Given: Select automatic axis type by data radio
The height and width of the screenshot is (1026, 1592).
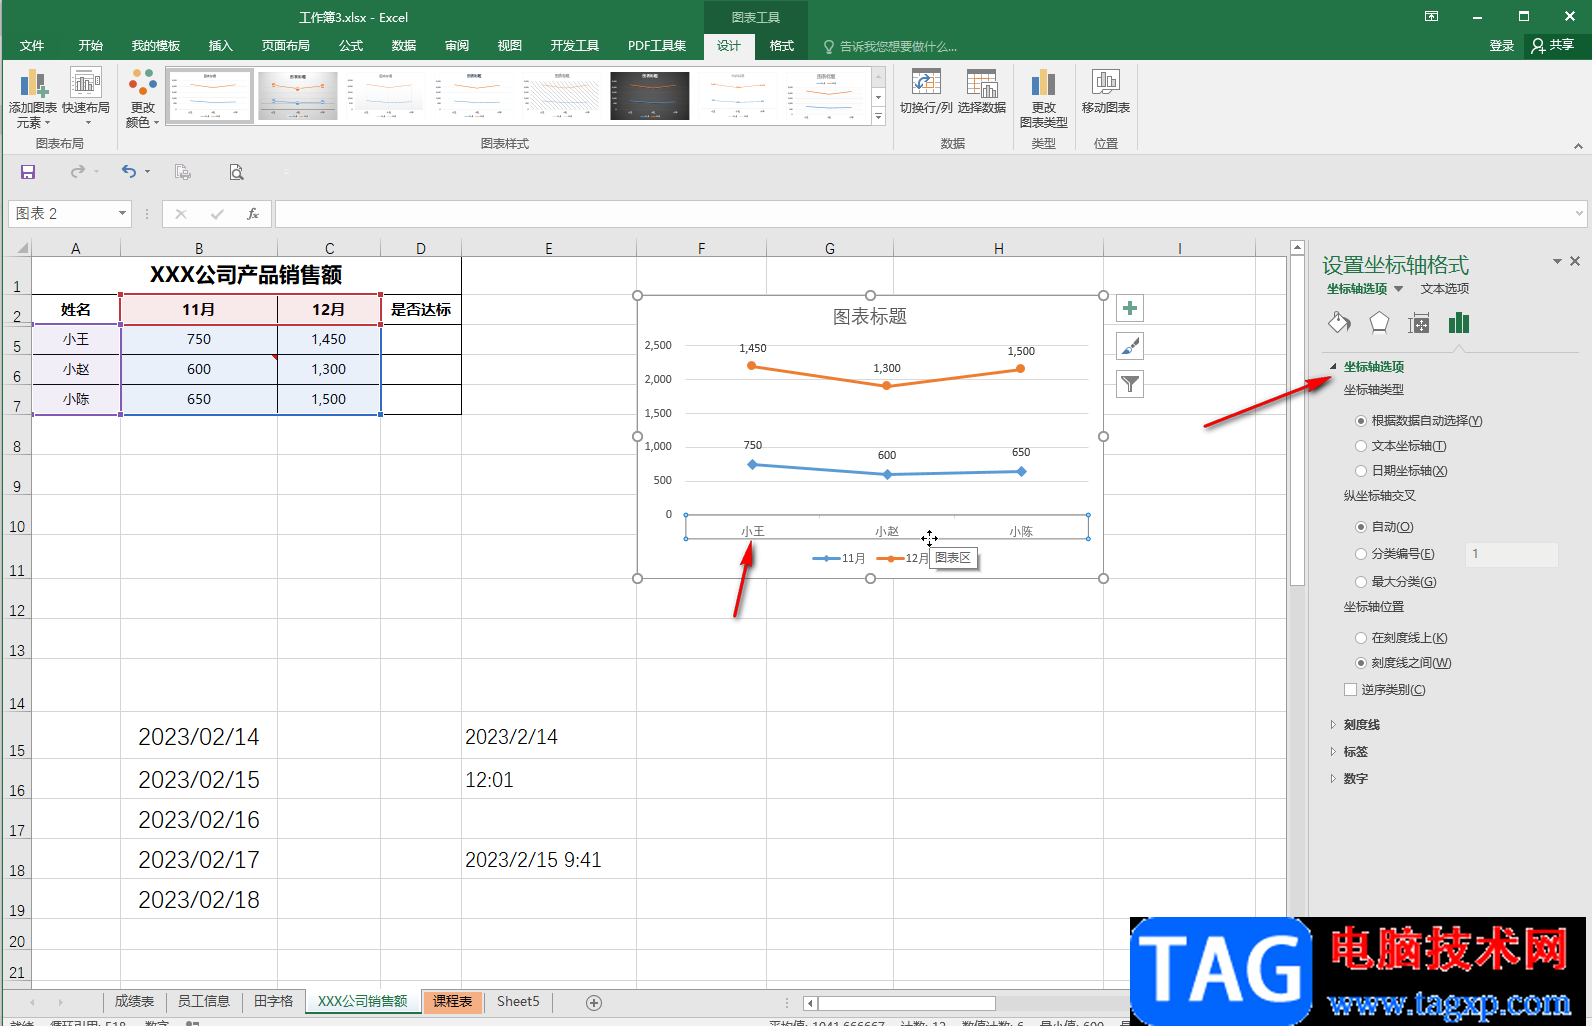Looking at the screenshot, I should 1361,421.
